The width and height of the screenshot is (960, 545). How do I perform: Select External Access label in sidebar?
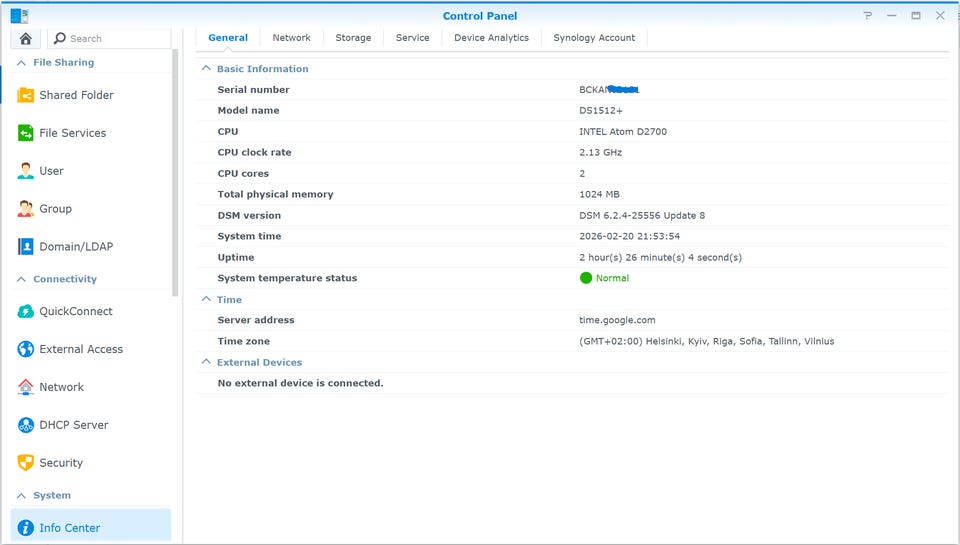(x=81, y=349)
